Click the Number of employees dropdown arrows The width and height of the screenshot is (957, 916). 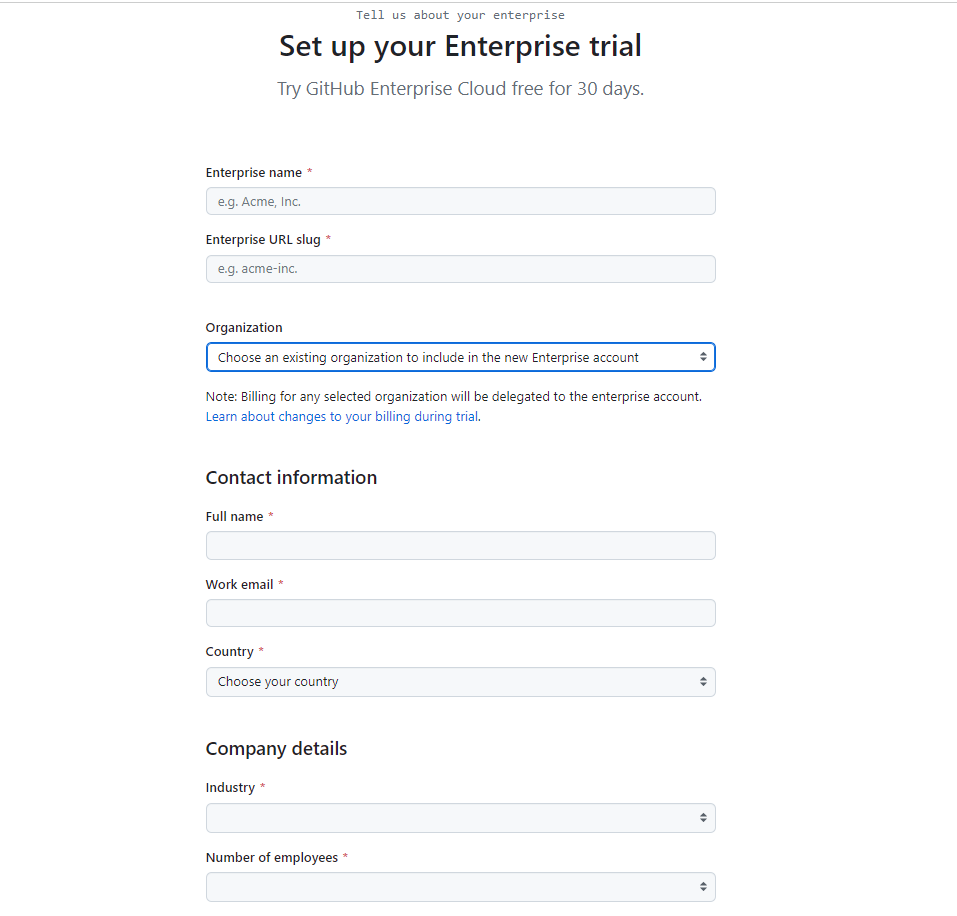(x=703, y=887)
